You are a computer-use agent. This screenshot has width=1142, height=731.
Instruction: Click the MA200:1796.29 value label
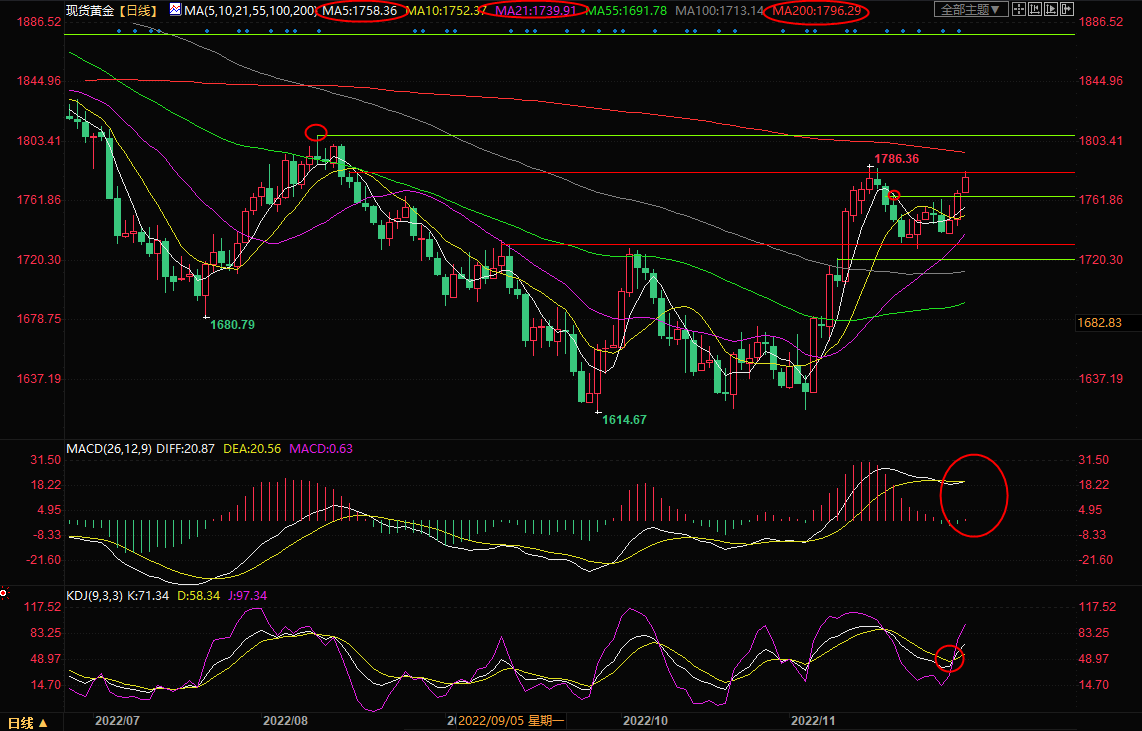pyautogui.click(x=816, y=10)
